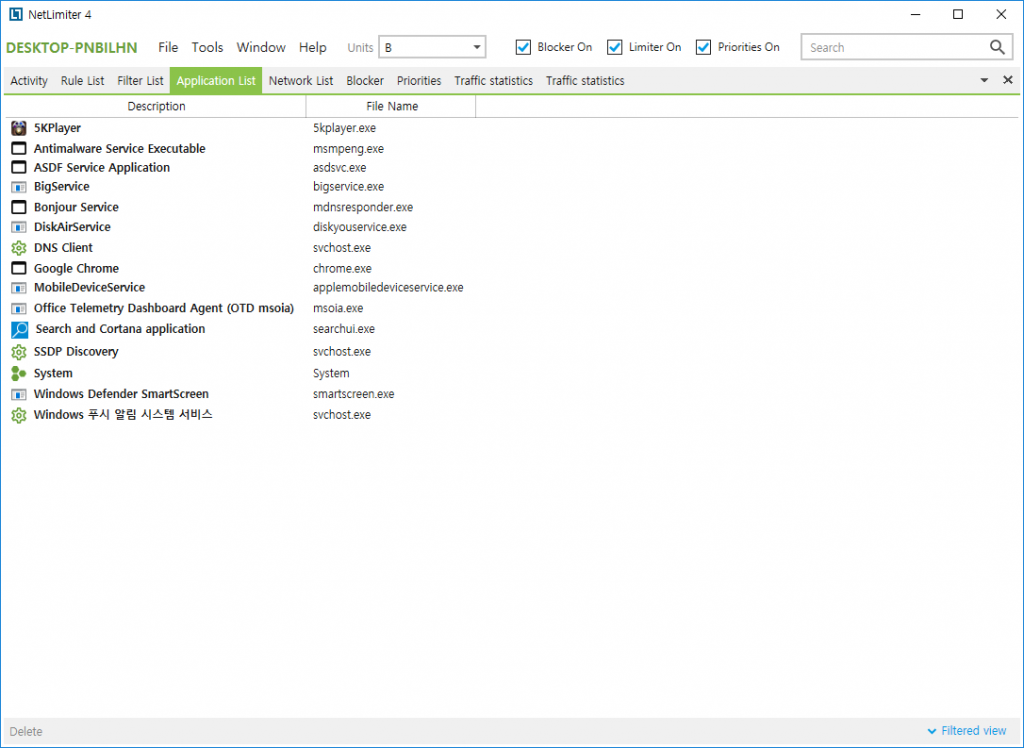Select the asdsvc.exe file name
1024x748 pixels.
[x=340, y=168]
